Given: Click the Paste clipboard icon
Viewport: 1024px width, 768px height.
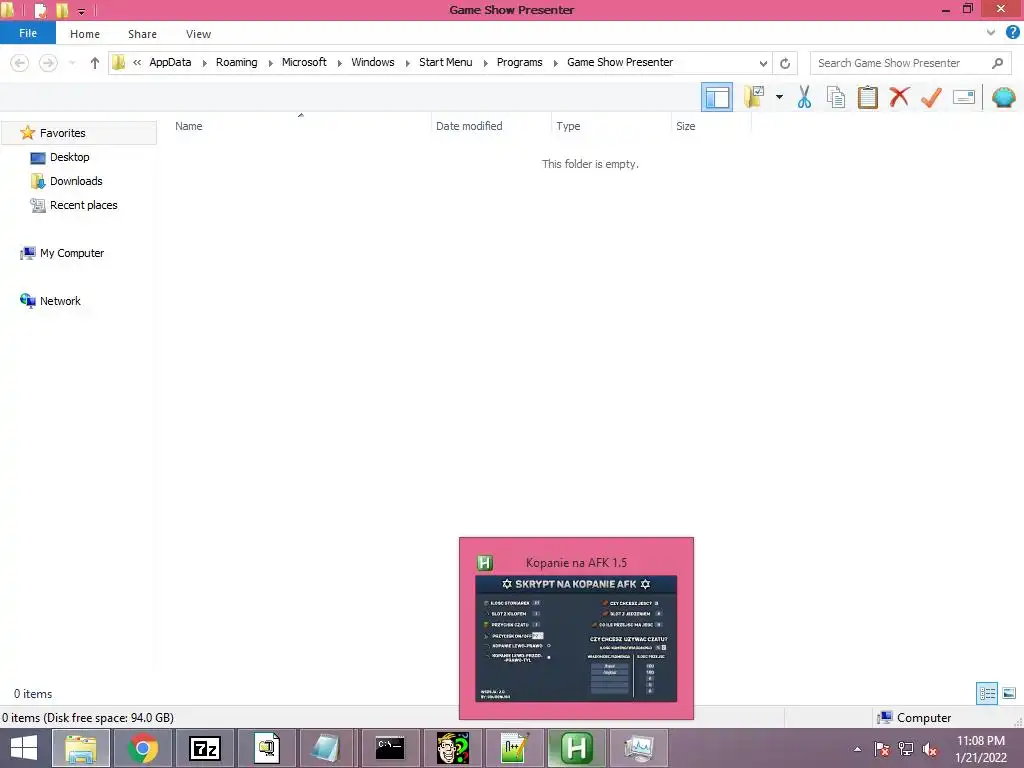Looking at the screenshot, I should 867,97.
